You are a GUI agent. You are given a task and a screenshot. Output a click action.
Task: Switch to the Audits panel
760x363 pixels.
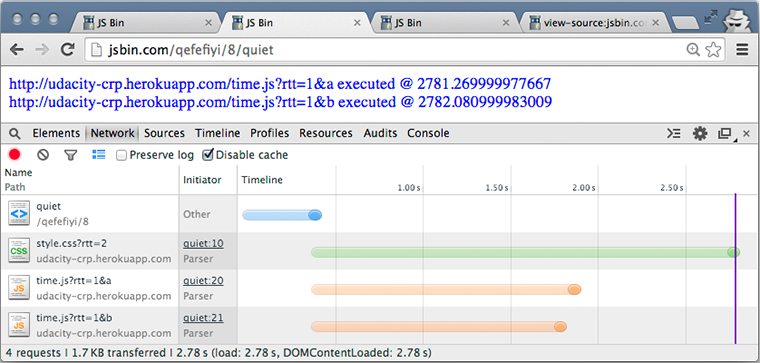tap(380, 133)
